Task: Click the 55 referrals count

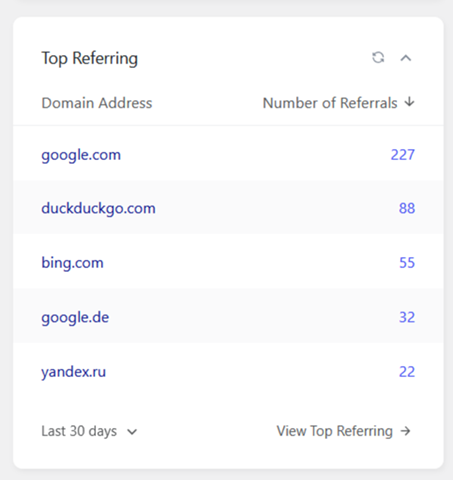Action: (x=407, y=263)
